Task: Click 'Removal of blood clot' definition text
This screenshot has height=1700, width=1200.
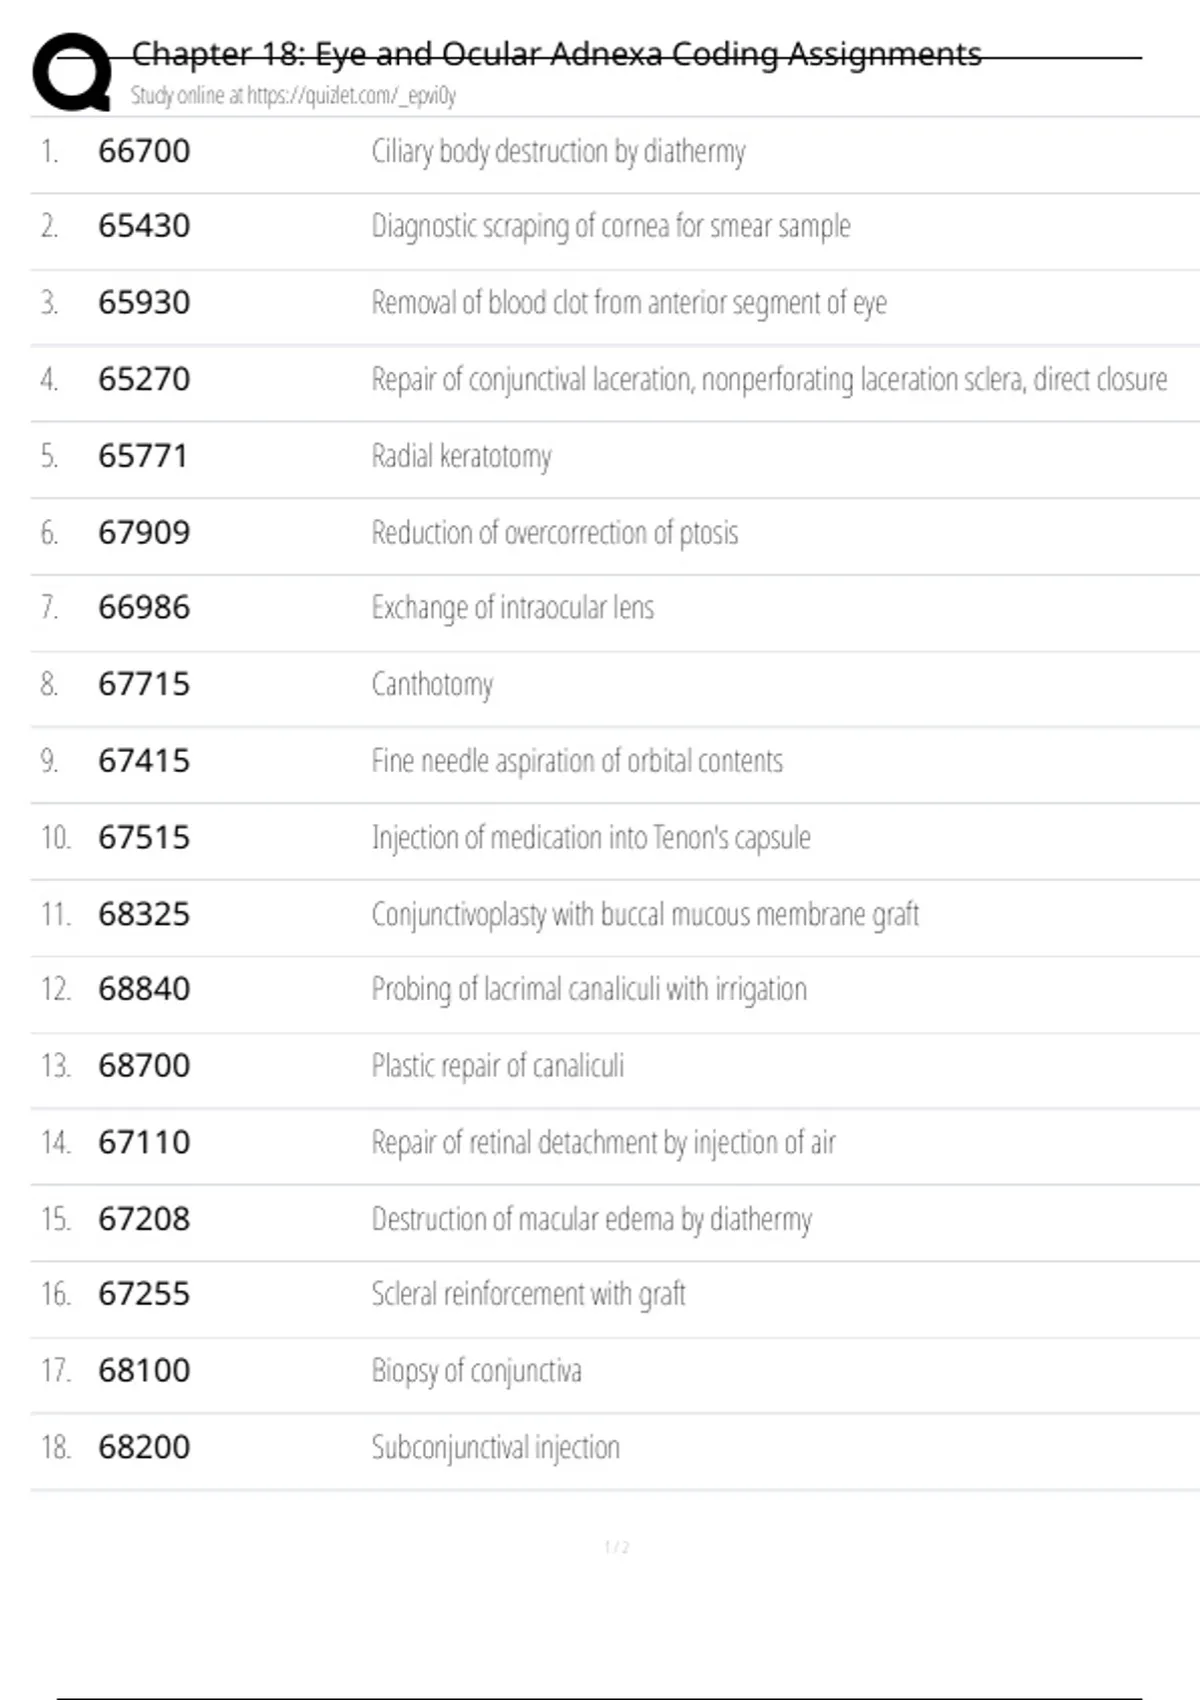Action: click(629, 303)
